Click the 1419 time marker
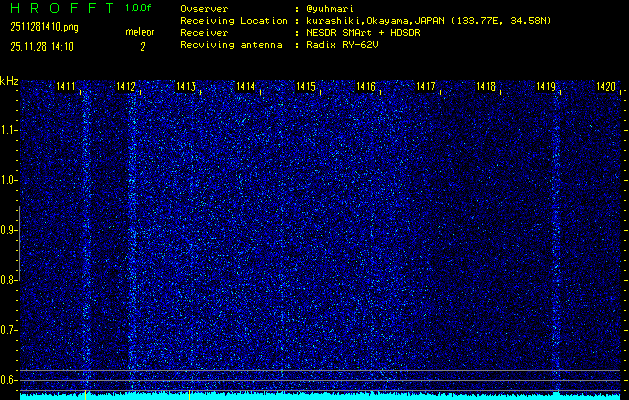This screenshot has height=400, width=629. tap(546, 86)
